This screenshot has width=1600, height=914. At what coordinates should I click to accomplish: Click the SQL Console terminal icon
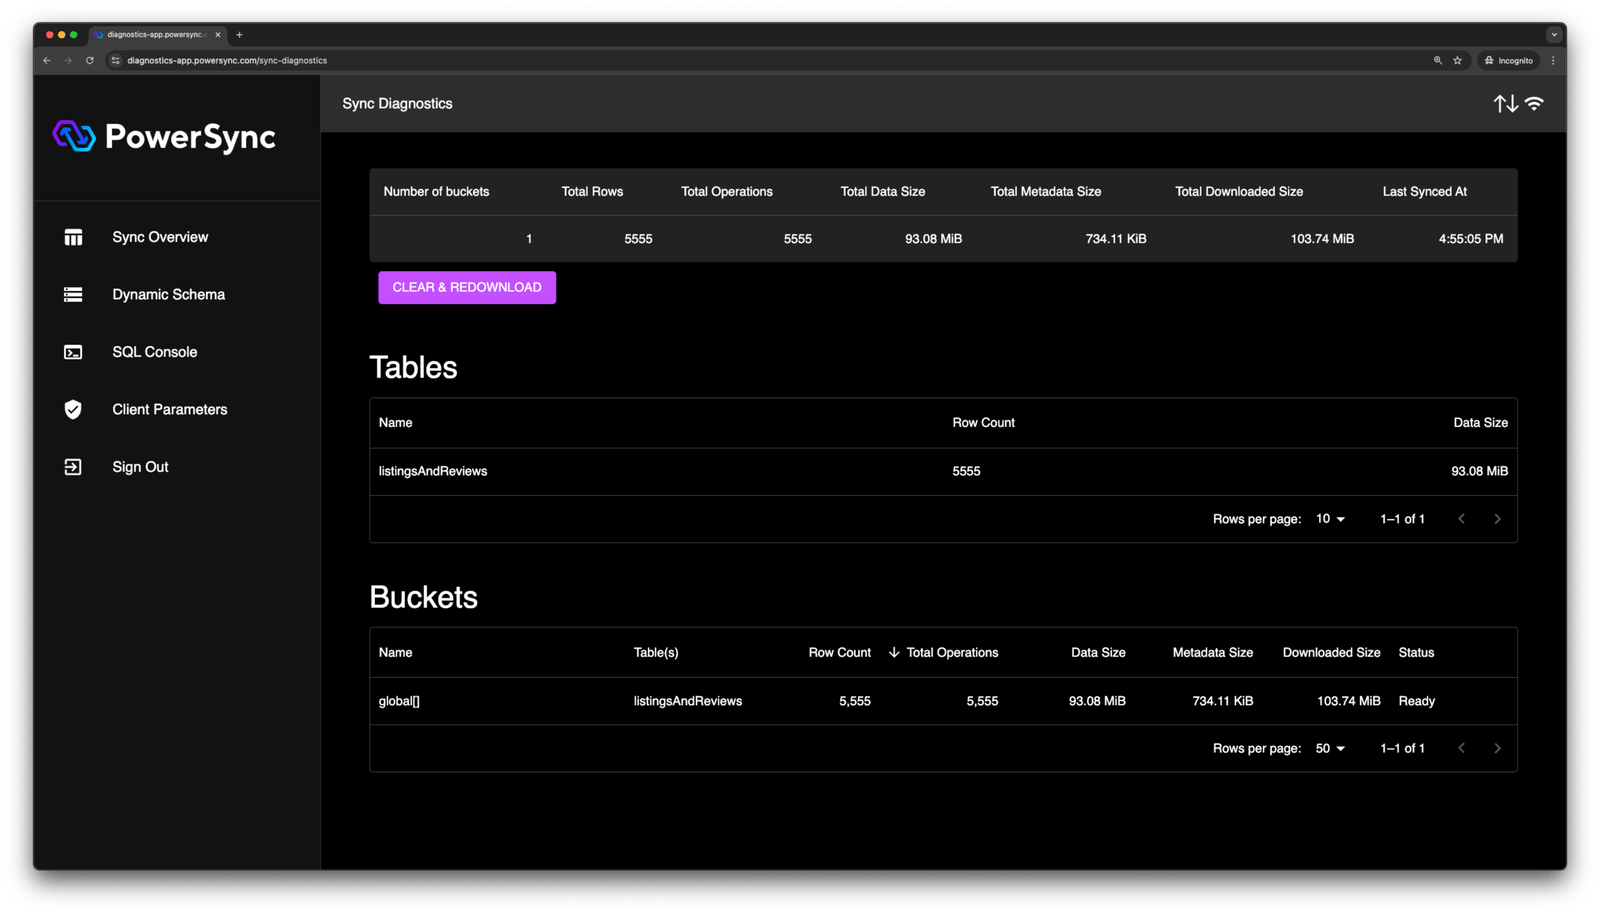(x=73, y=352)
